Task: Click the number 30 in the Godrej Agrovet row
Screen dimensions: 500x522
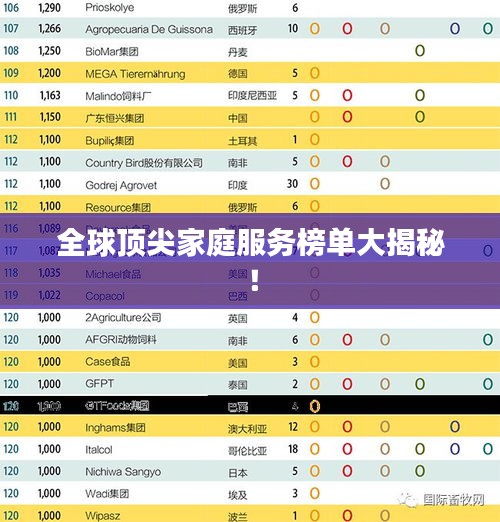Action: [292, 184]
